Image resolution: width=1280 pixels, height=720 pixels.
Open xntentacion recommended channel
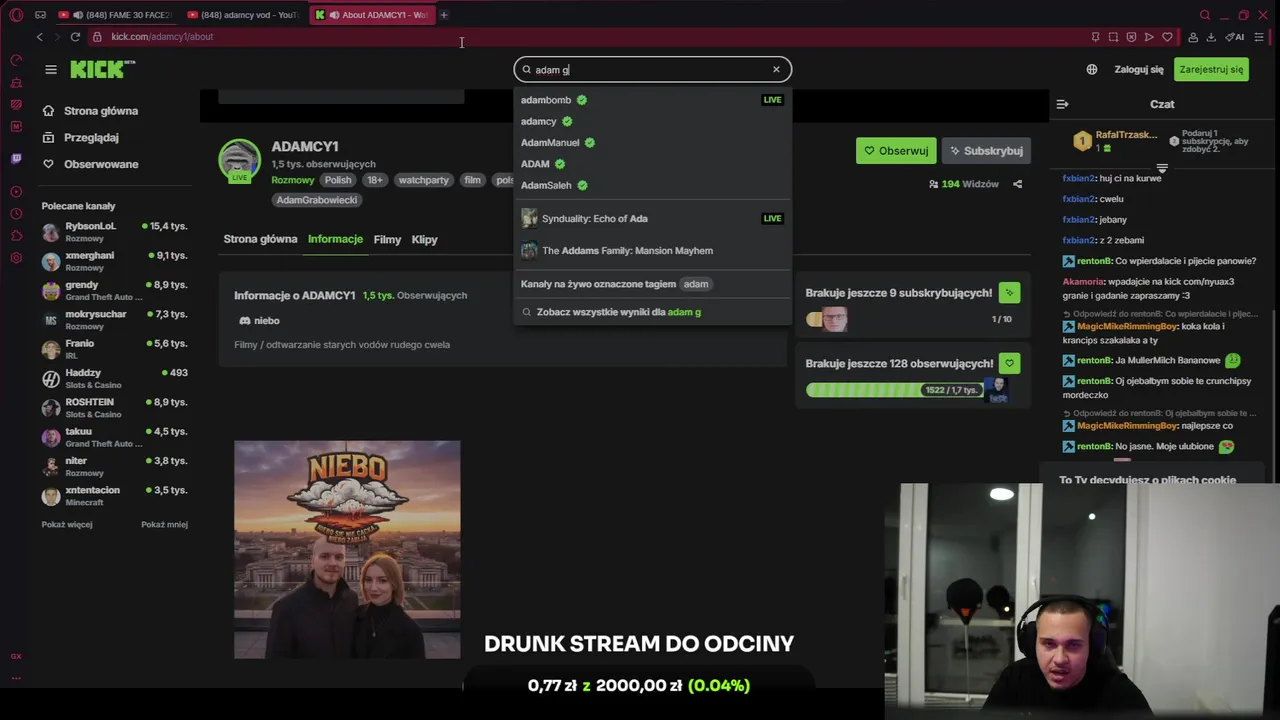tap(115, 496)
